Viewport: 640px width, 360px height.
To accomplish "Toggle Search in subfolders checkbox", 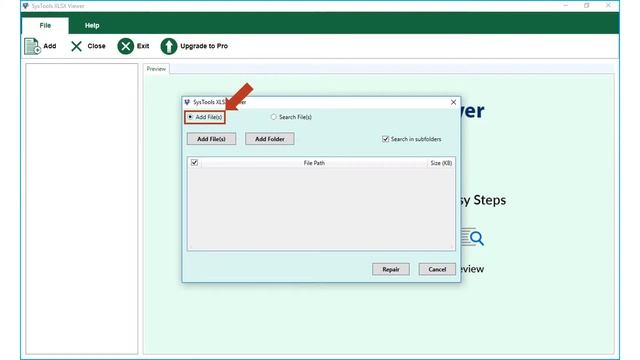I will 385,139.
